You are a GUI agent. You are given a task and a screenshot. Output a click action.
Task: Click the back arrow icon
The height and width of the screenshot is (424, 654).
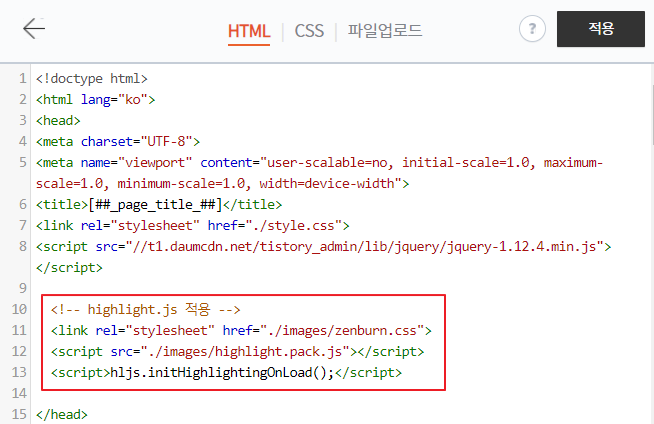[34, 29]
